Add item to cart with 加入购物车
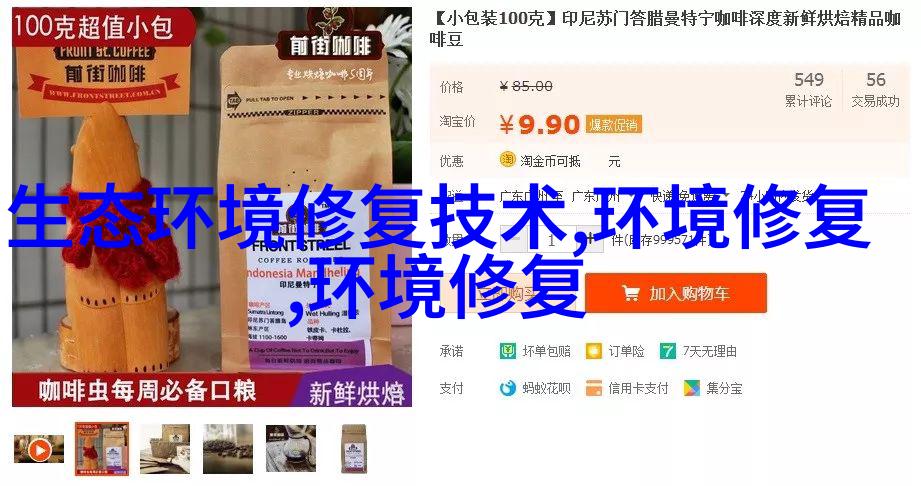 [x=676, y=293]
